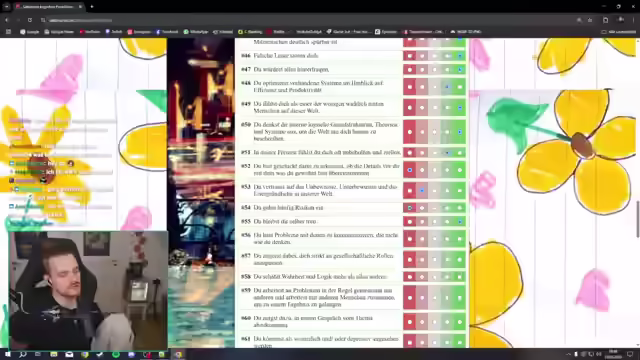Open the green Spotify icon in taskbar

116,354
